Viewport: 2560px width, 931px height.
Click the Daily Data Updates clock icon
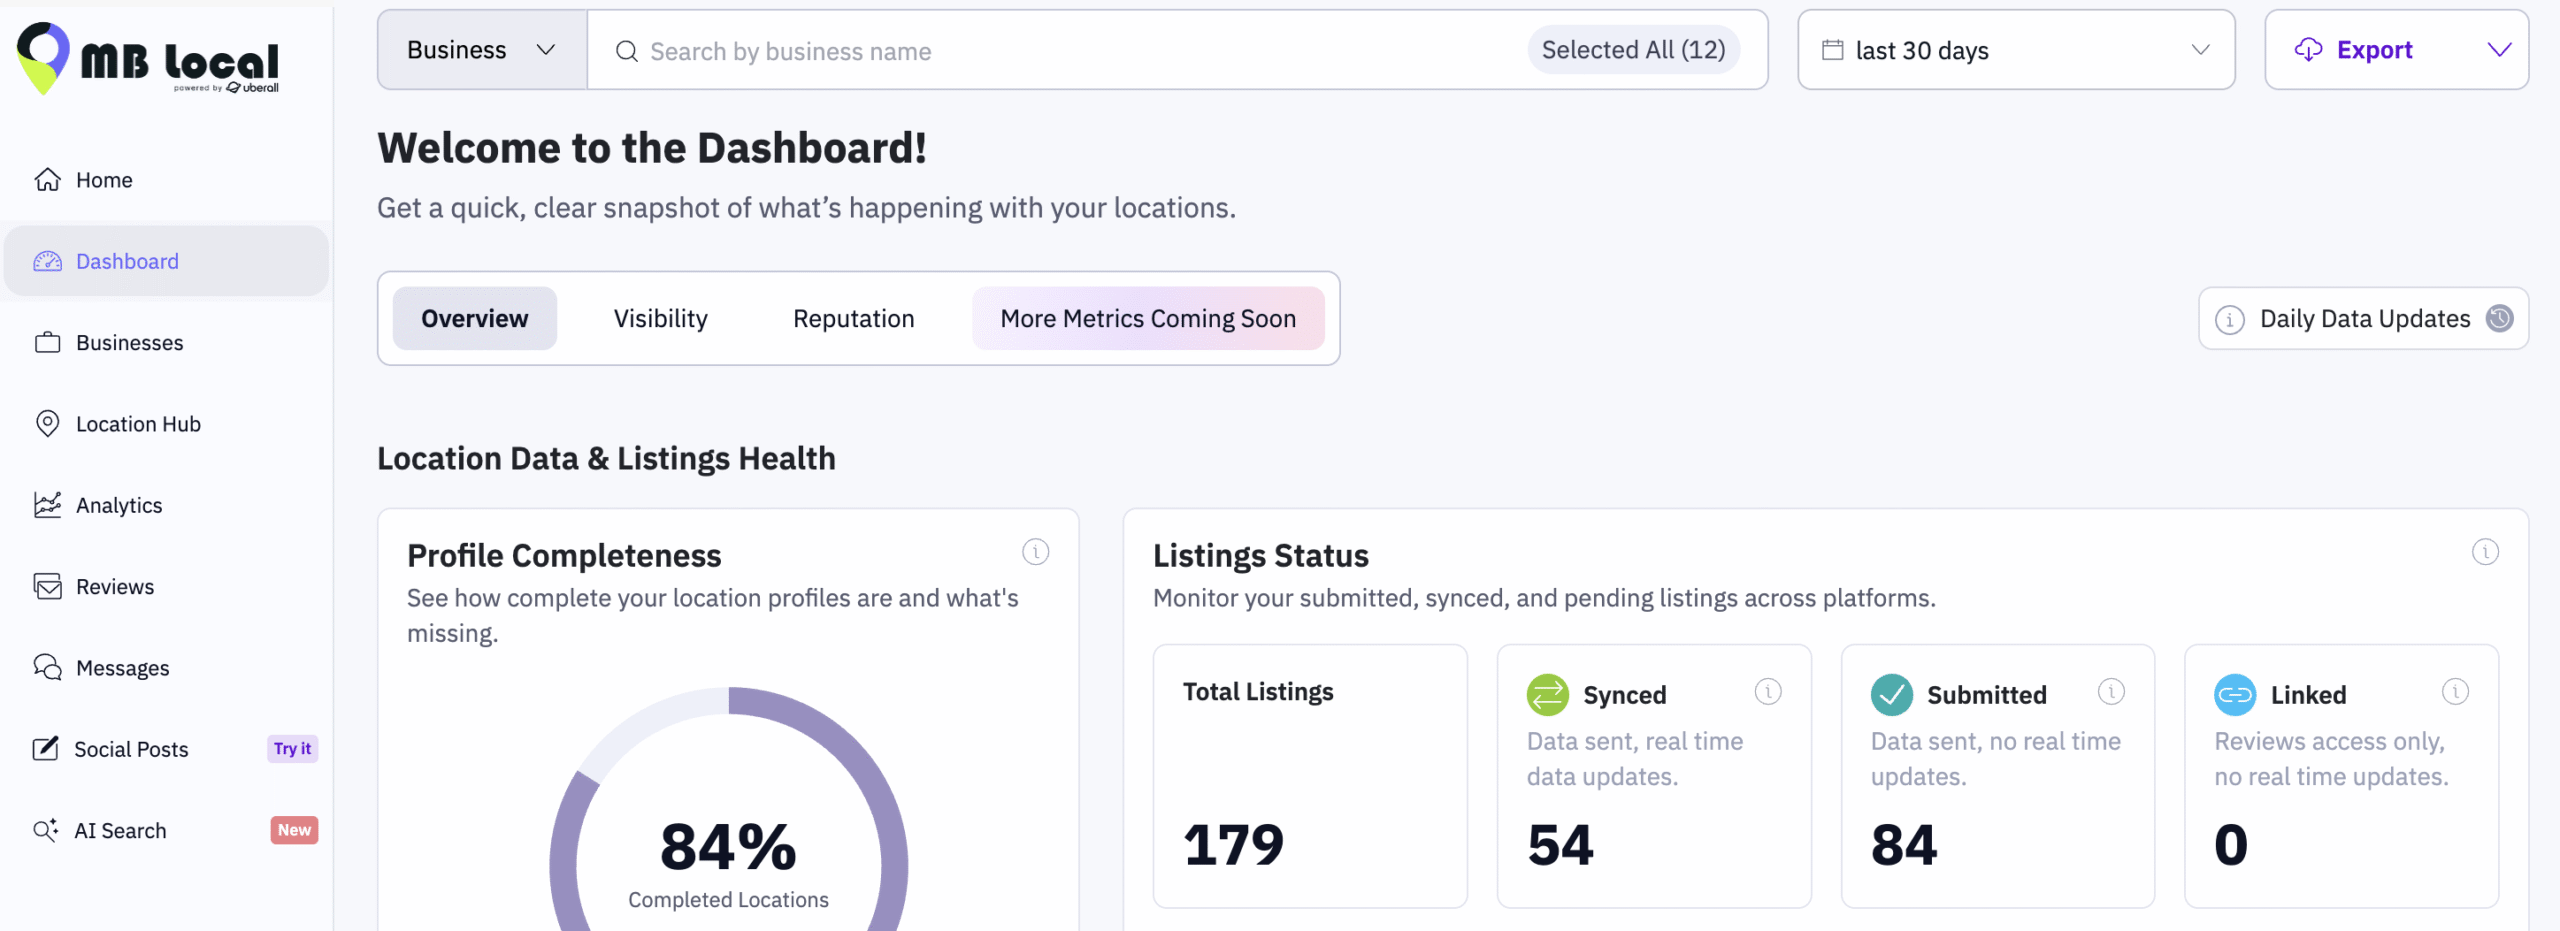pyautogui.click(x=2499, y=318)
